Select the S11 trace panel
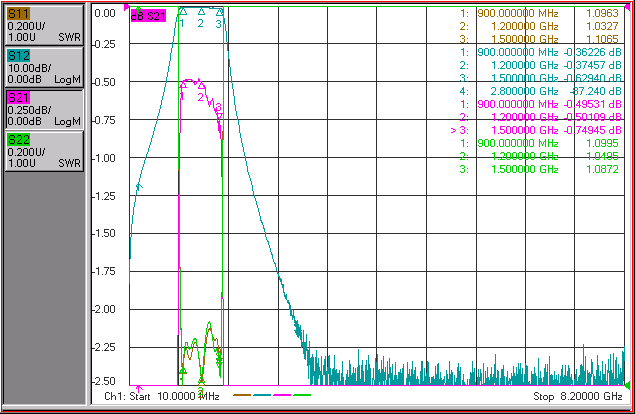The image size is (636, 414). [x=44, y=25]
